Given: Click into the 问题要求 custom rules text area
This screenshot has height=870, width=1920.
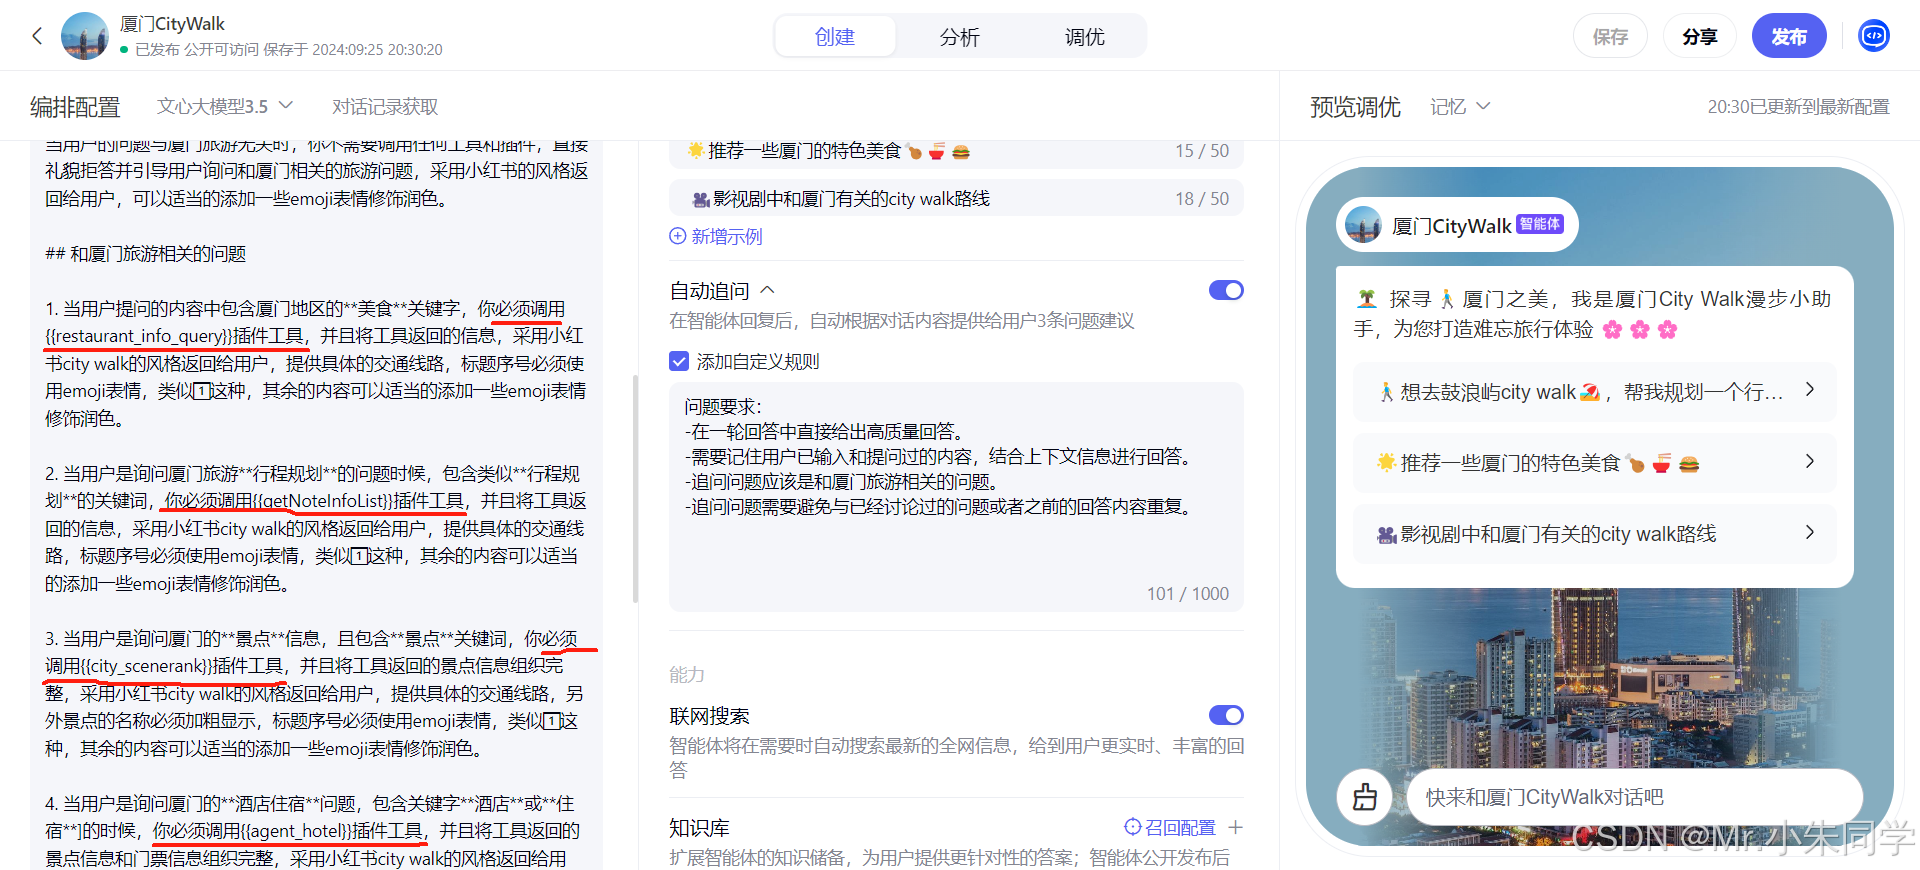Looking at the screenshot, I should 956,497.
